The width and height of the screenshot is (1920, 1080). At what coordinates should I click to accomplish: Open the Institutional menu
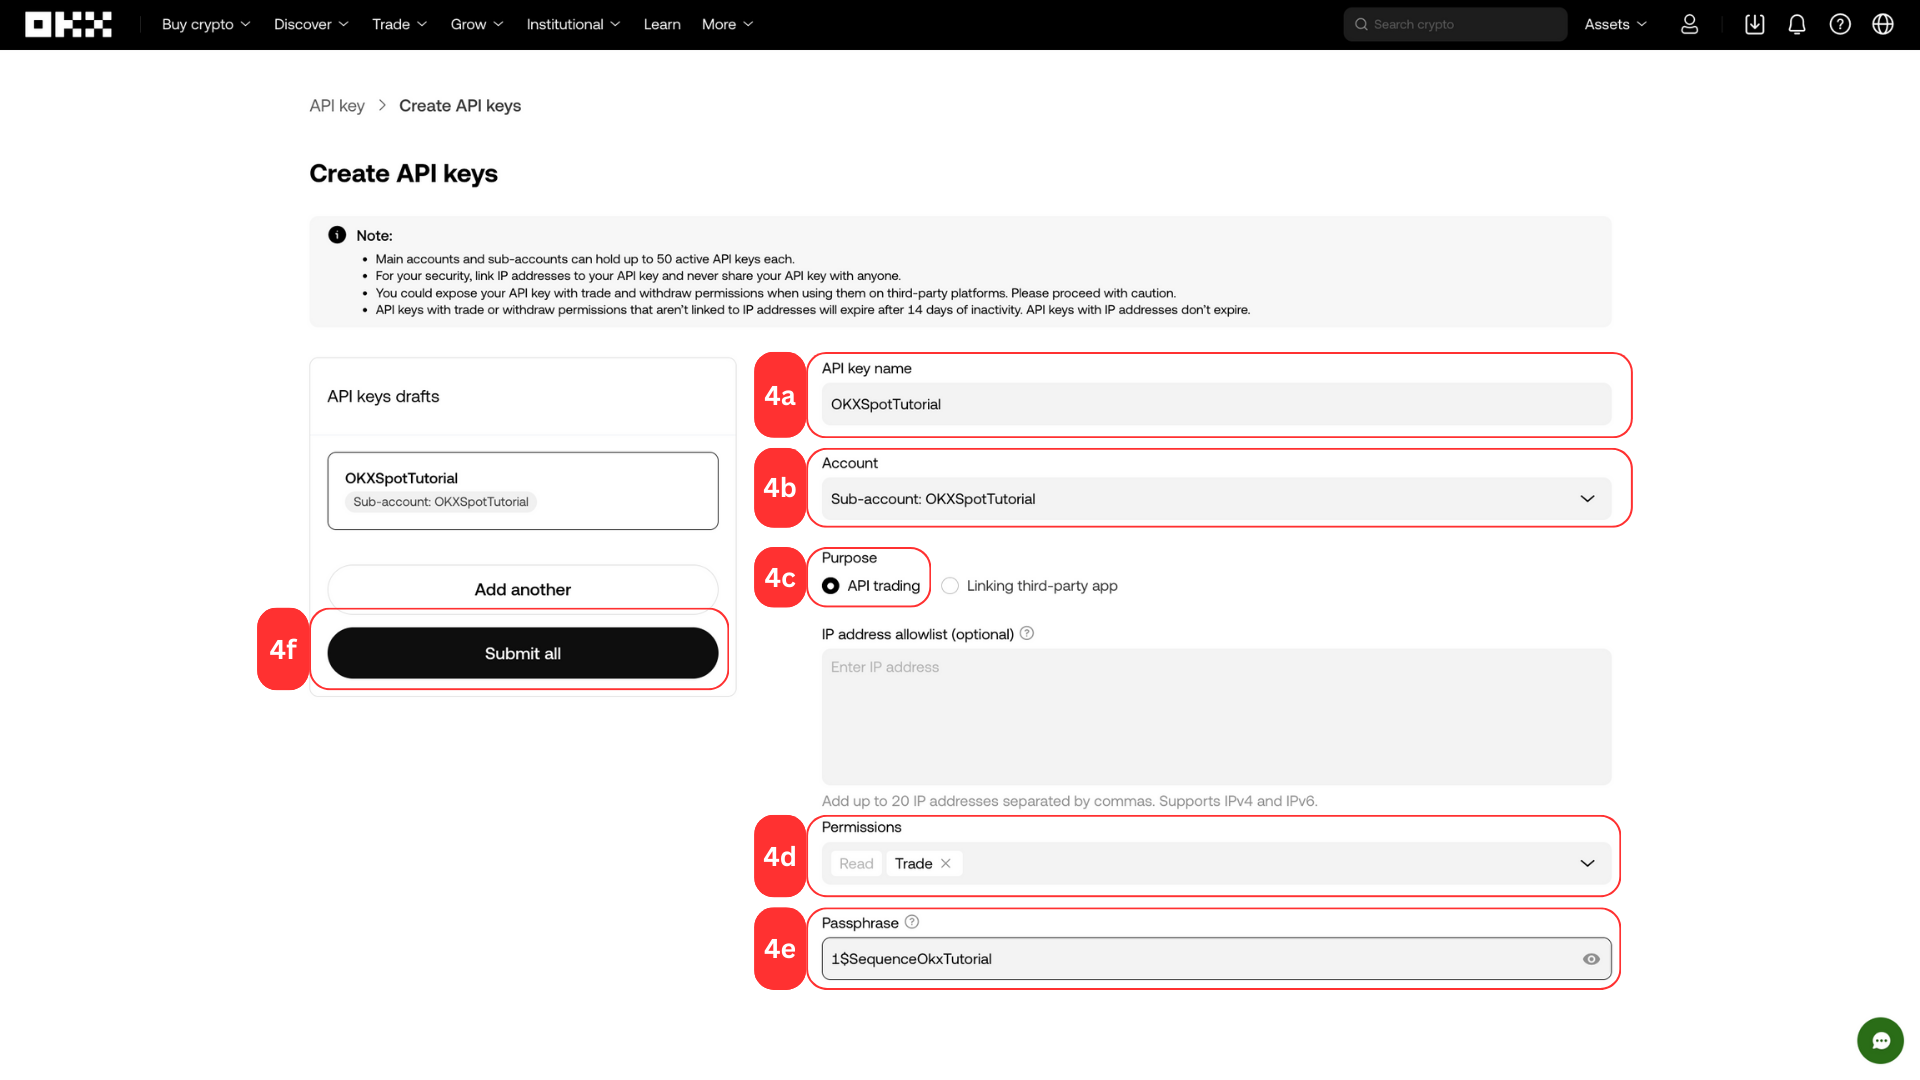pos(573,24)
